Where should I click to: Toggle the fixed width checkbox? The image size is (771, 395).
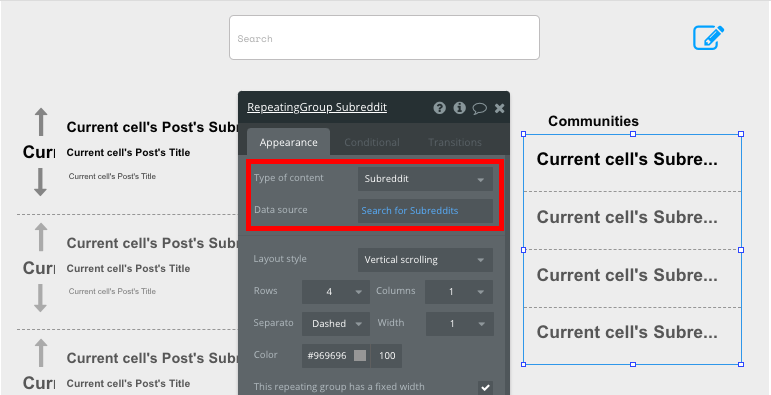(485, 388)
